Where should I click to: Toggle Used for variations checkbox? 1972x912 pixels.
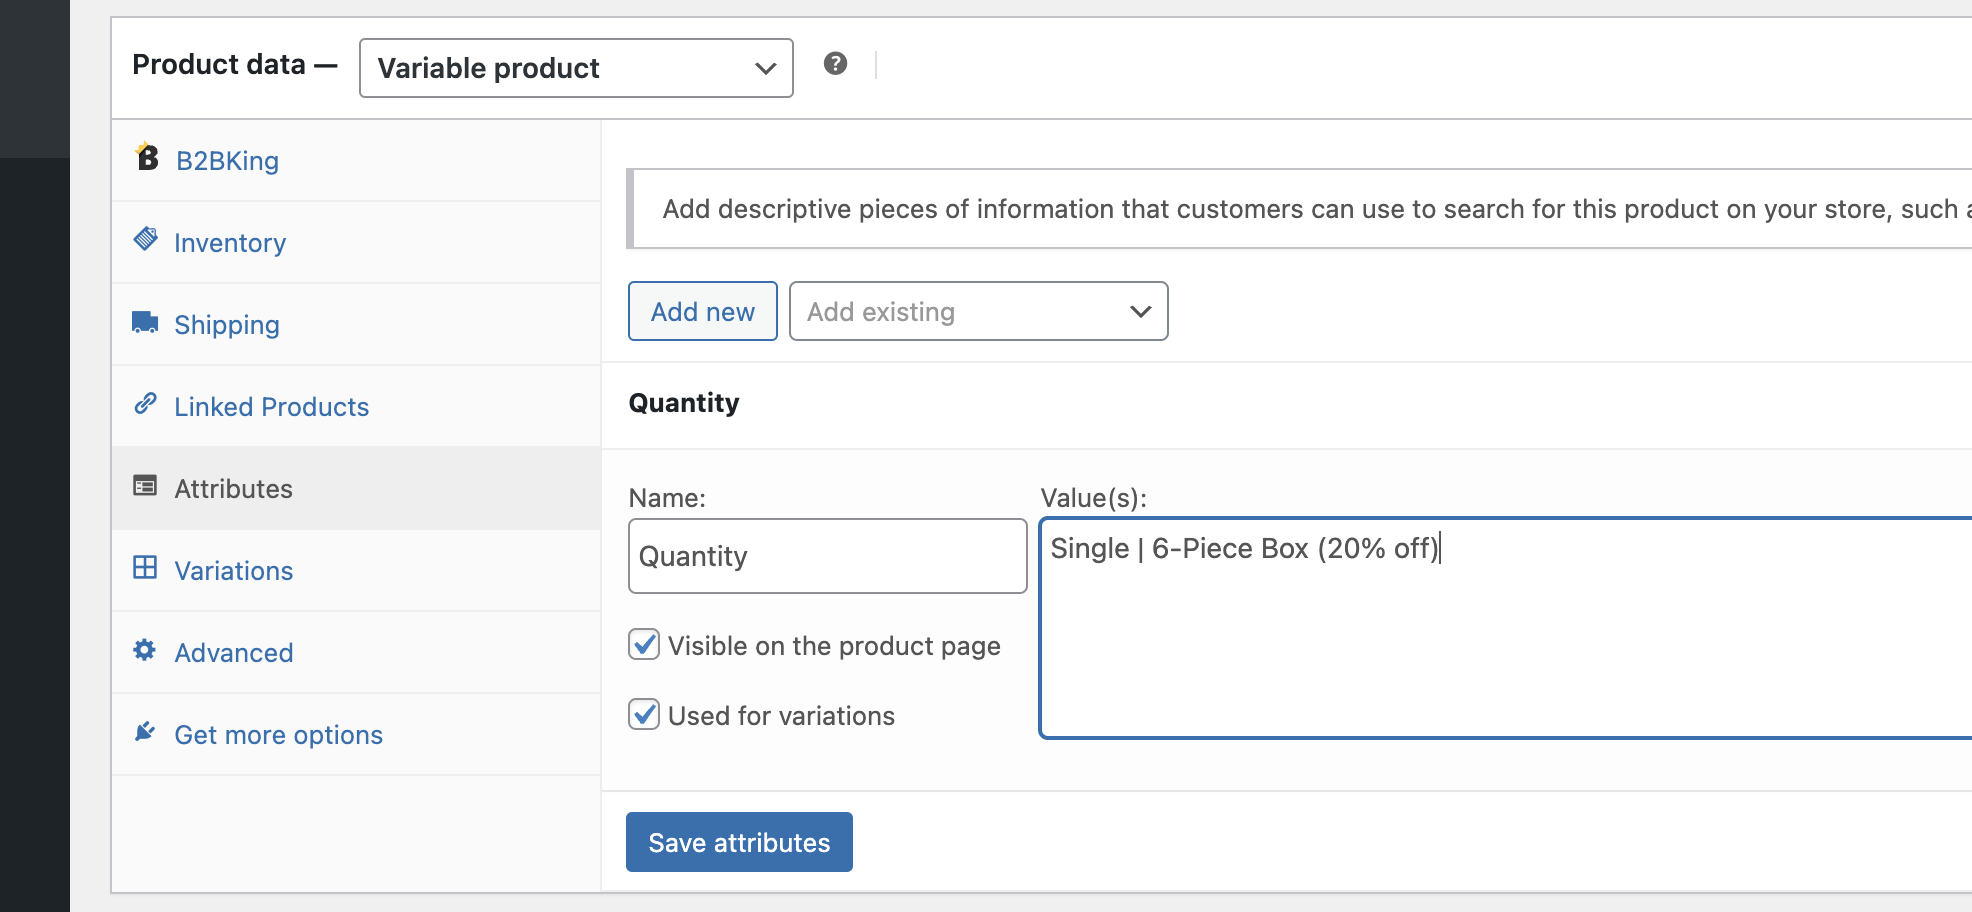(x=644, y=714)
